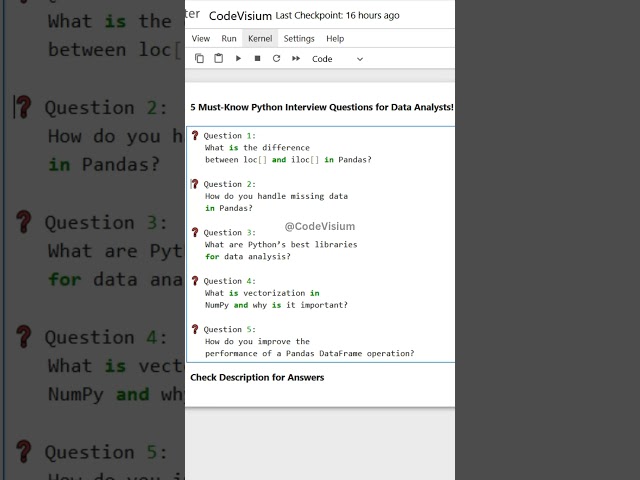640x480 pixels.
Task: Restart kernel and run all cells icon
Action: coord(296,59)
